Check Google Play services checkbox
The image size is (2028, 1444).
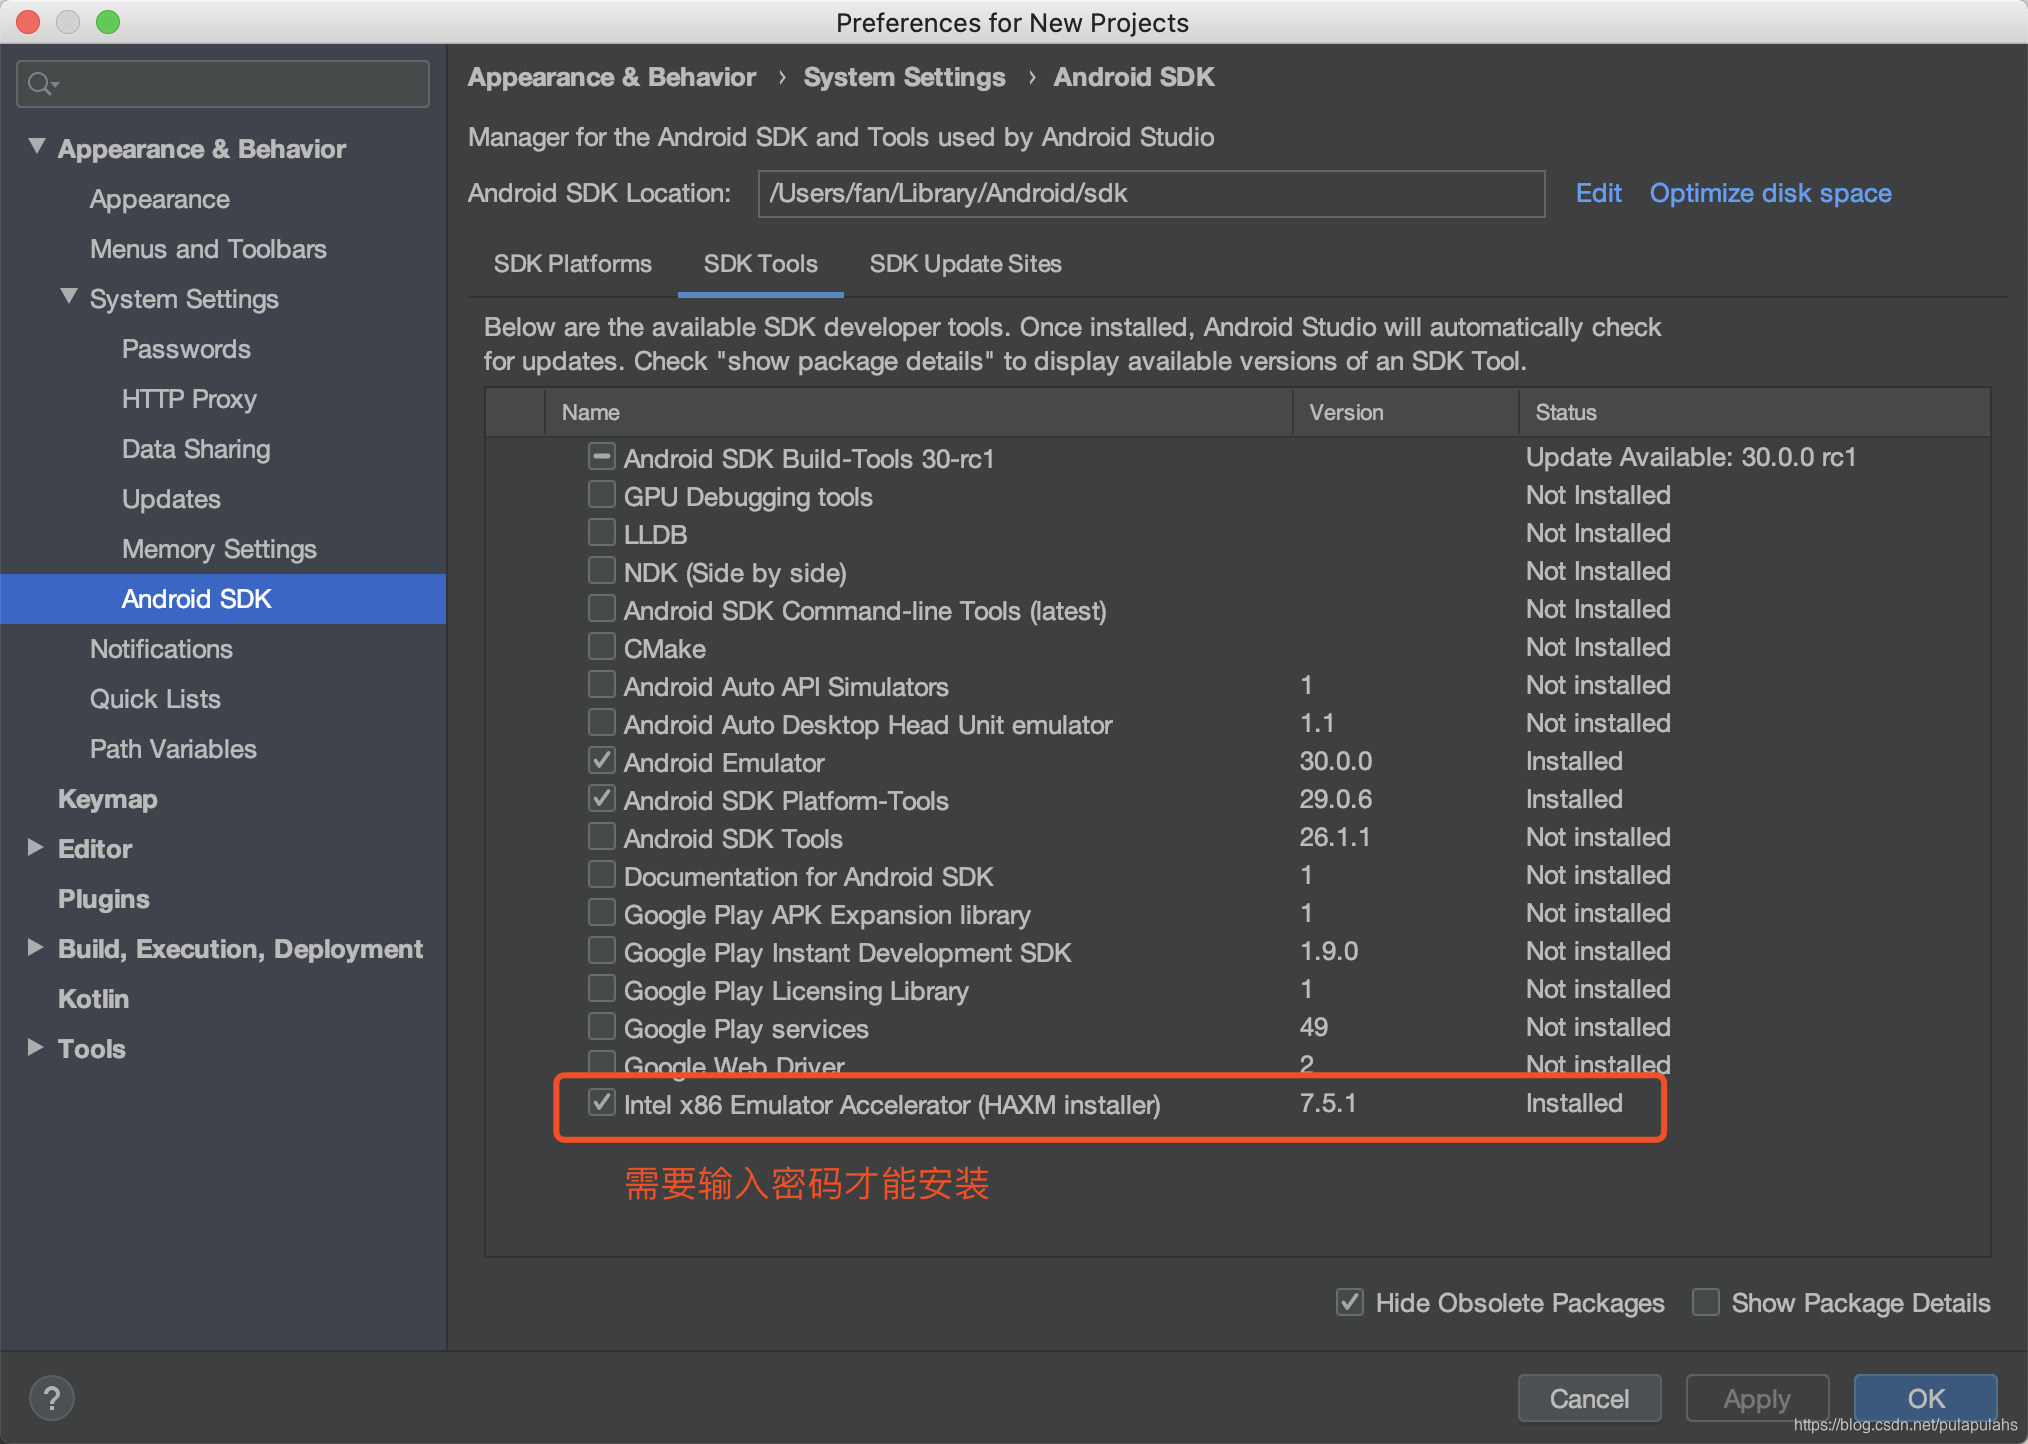pos(601,1027)
